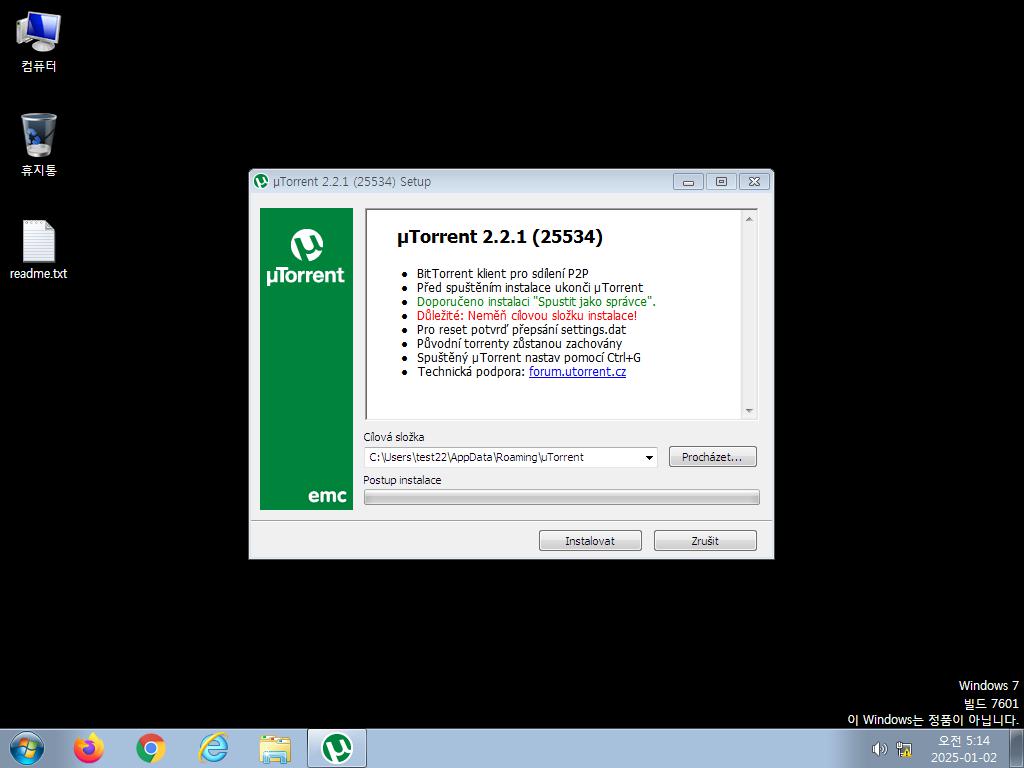Open the taskbar clock and date
Image resolution: width=1024 pixels, height=768 pixels.
[964, 749]
